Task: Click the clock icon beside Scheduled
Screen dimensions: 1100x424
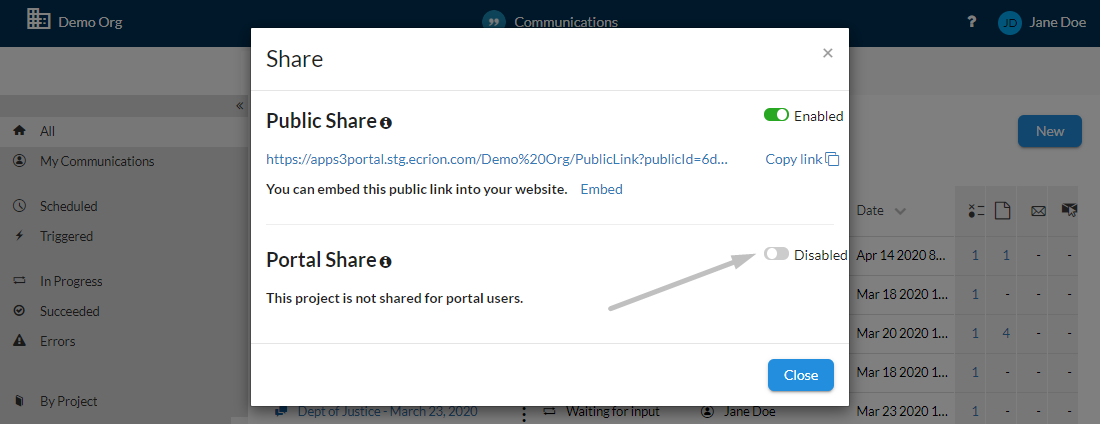Action: tap(20, 206)
